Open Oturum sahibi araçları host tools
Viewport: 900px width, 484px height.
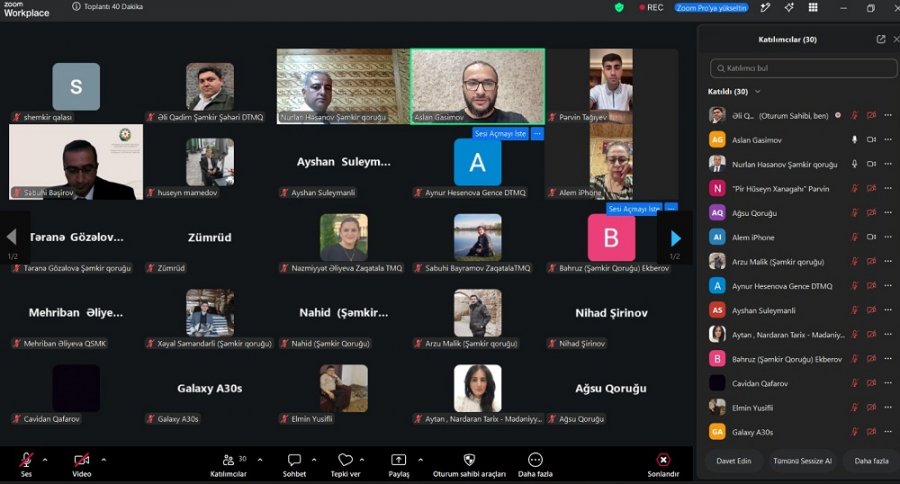469,464
